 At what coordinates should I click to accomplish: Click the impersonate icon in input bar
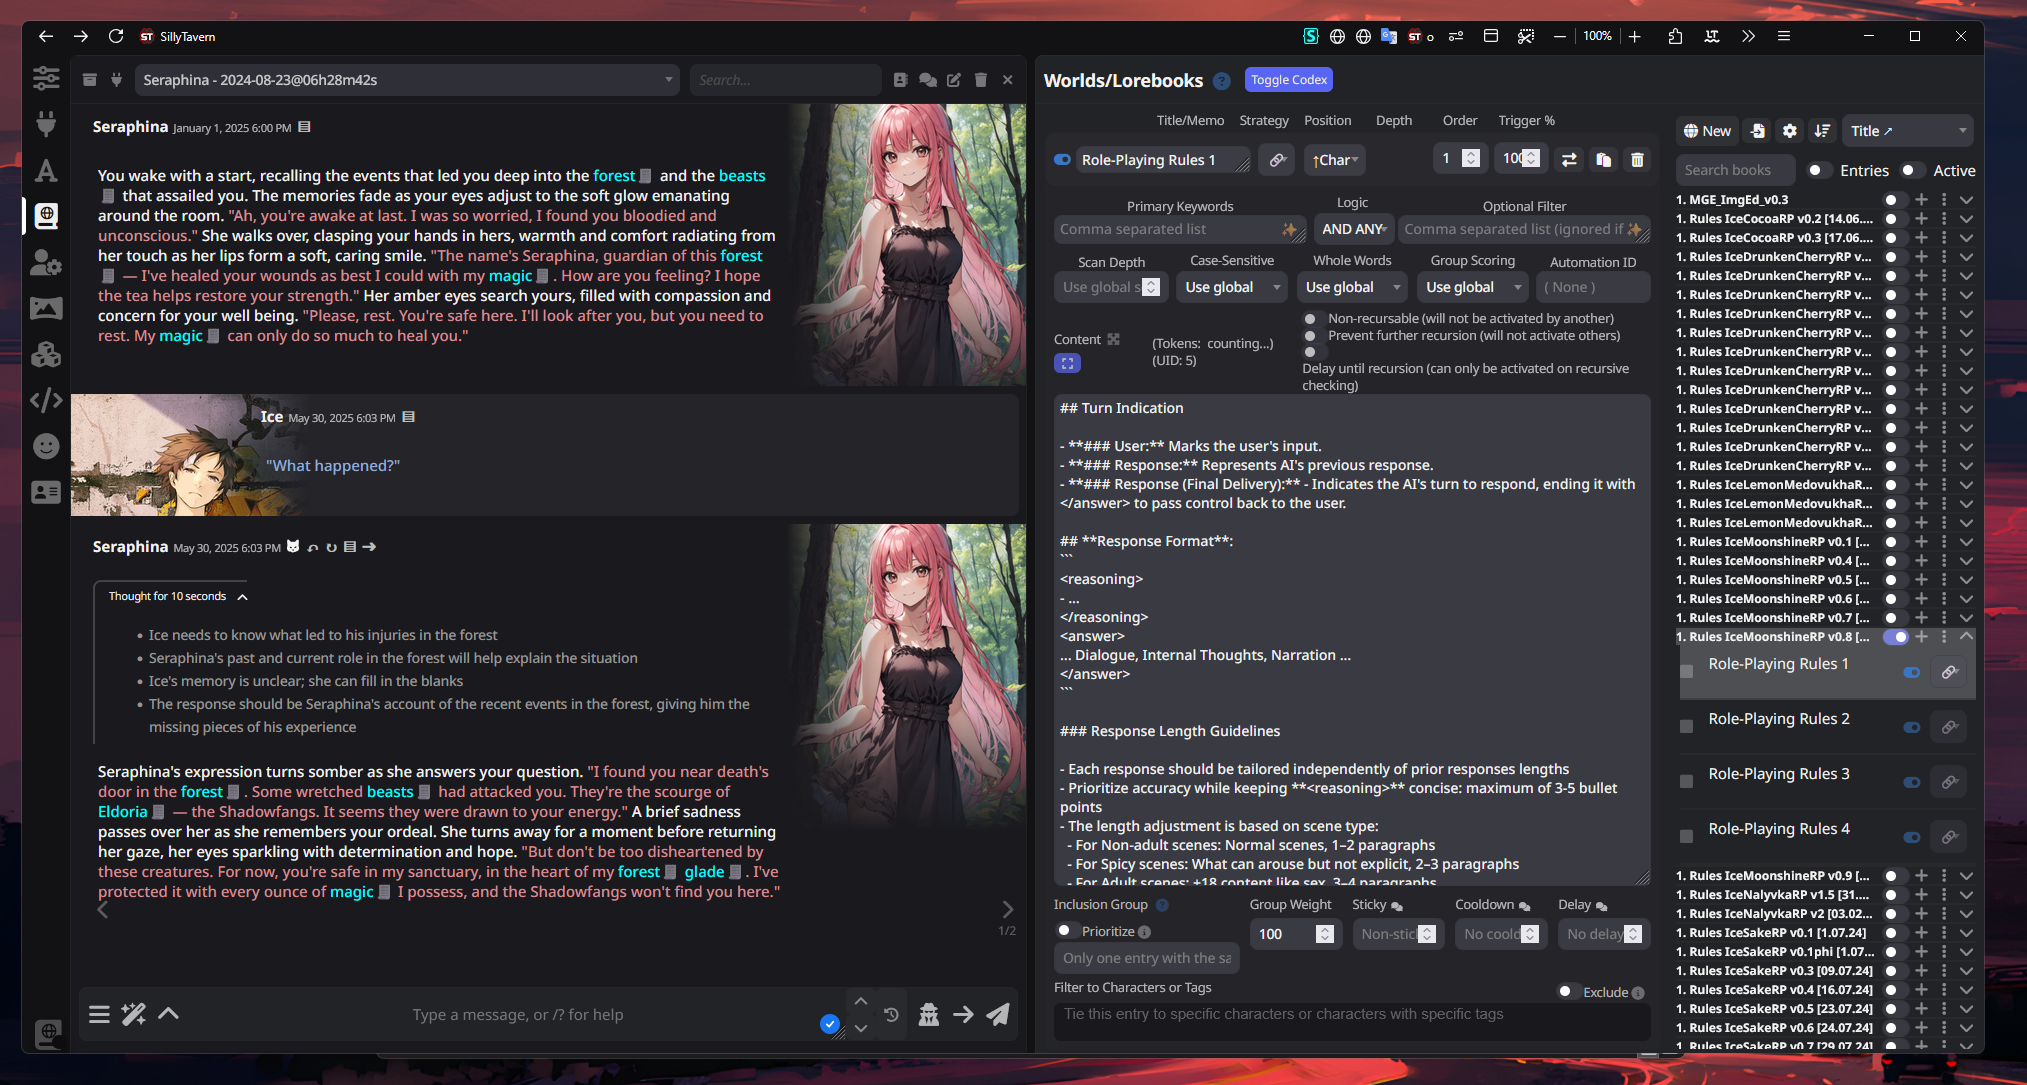click(929, 1014)
